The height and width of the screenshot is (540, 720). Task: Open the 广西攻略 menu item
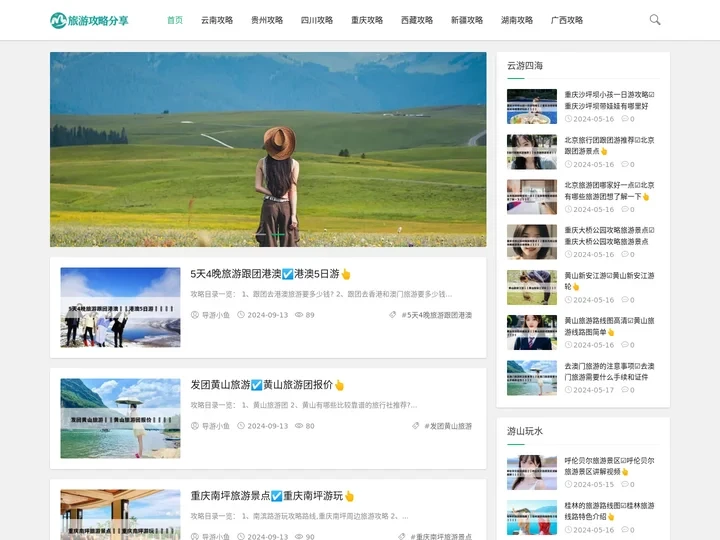(567, 20)
